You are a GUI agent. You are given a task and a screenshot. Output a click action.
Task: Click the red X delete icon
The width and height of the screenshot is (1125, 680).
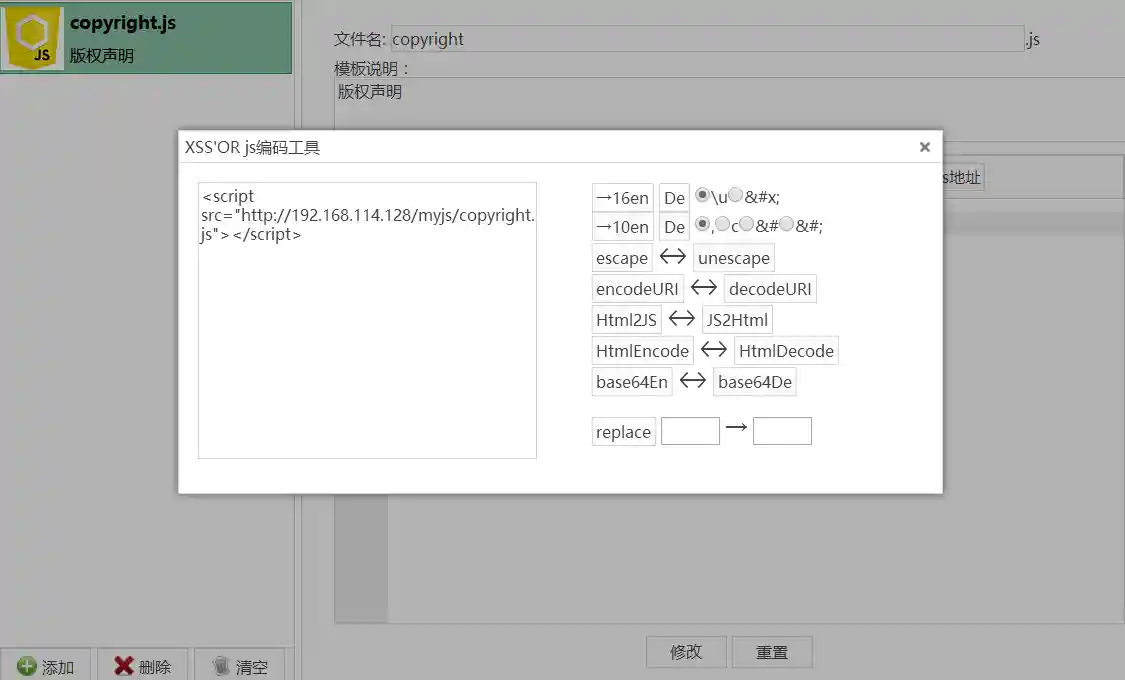click(x=123, y=666)
